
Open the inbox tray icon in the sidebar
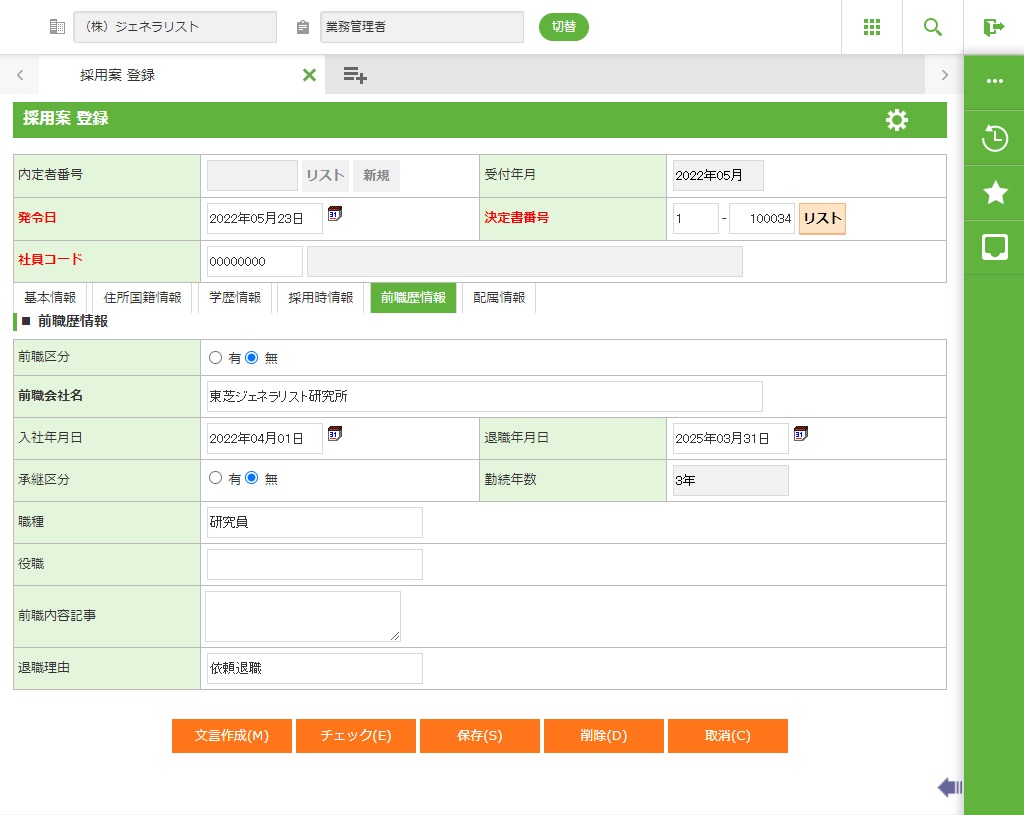click(x=994, y=247)
